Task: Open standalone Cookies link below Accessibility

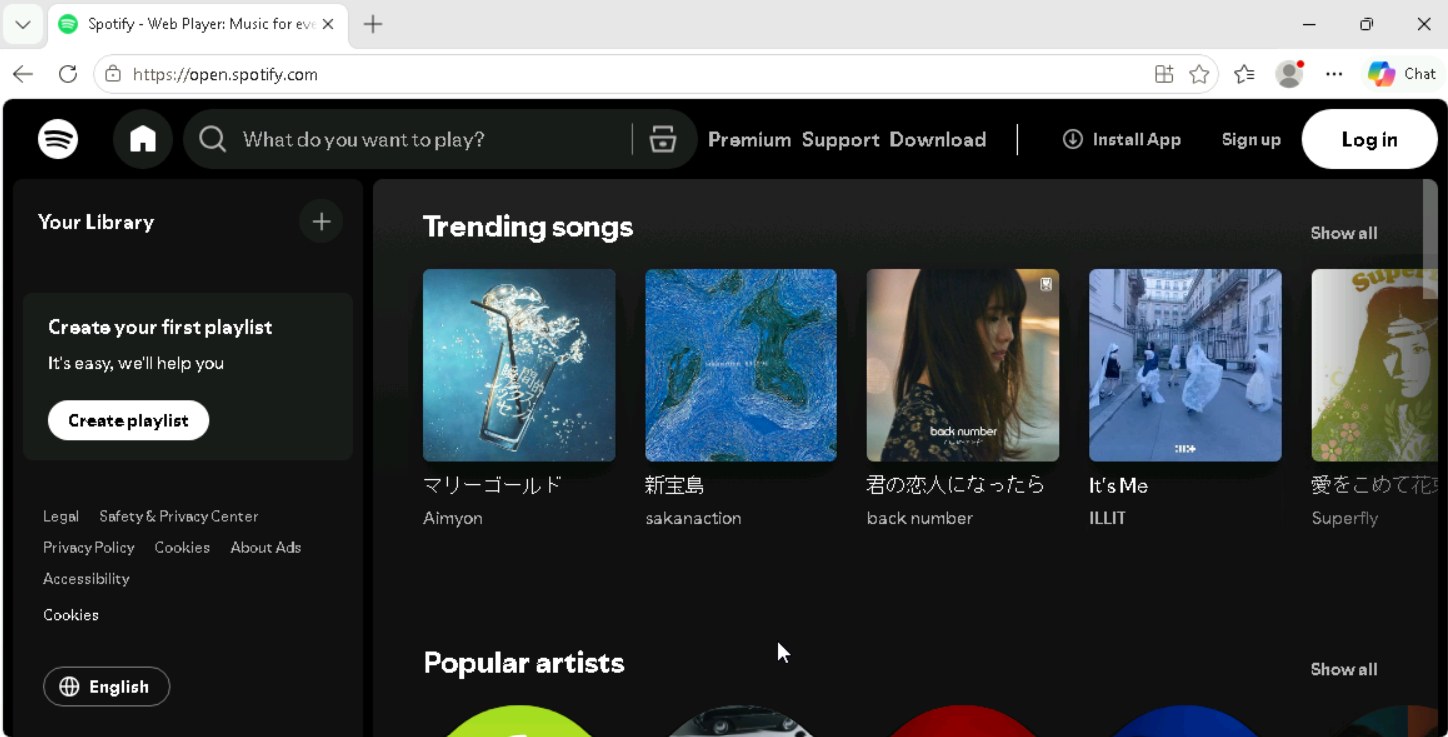Action: (70, 615)
